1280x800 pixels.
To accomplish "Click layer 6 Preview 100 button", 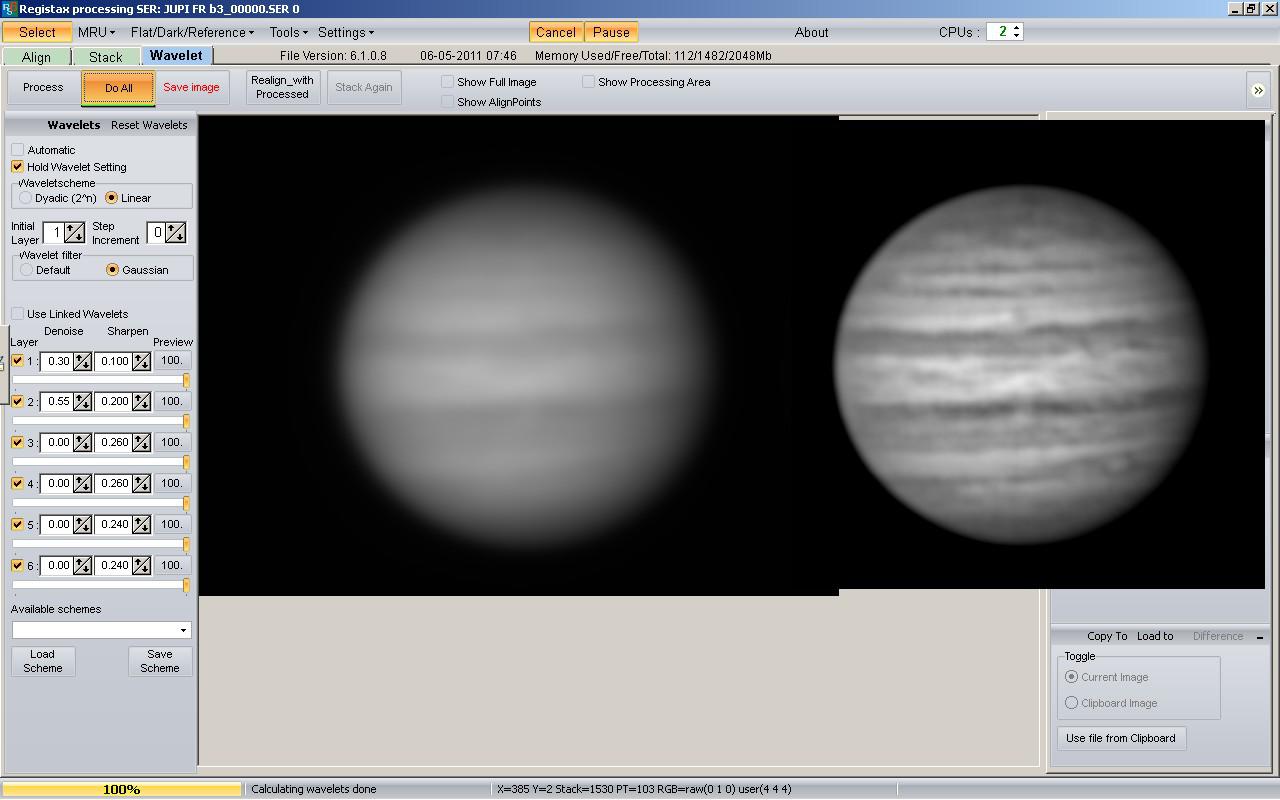I will pos(172,566).
